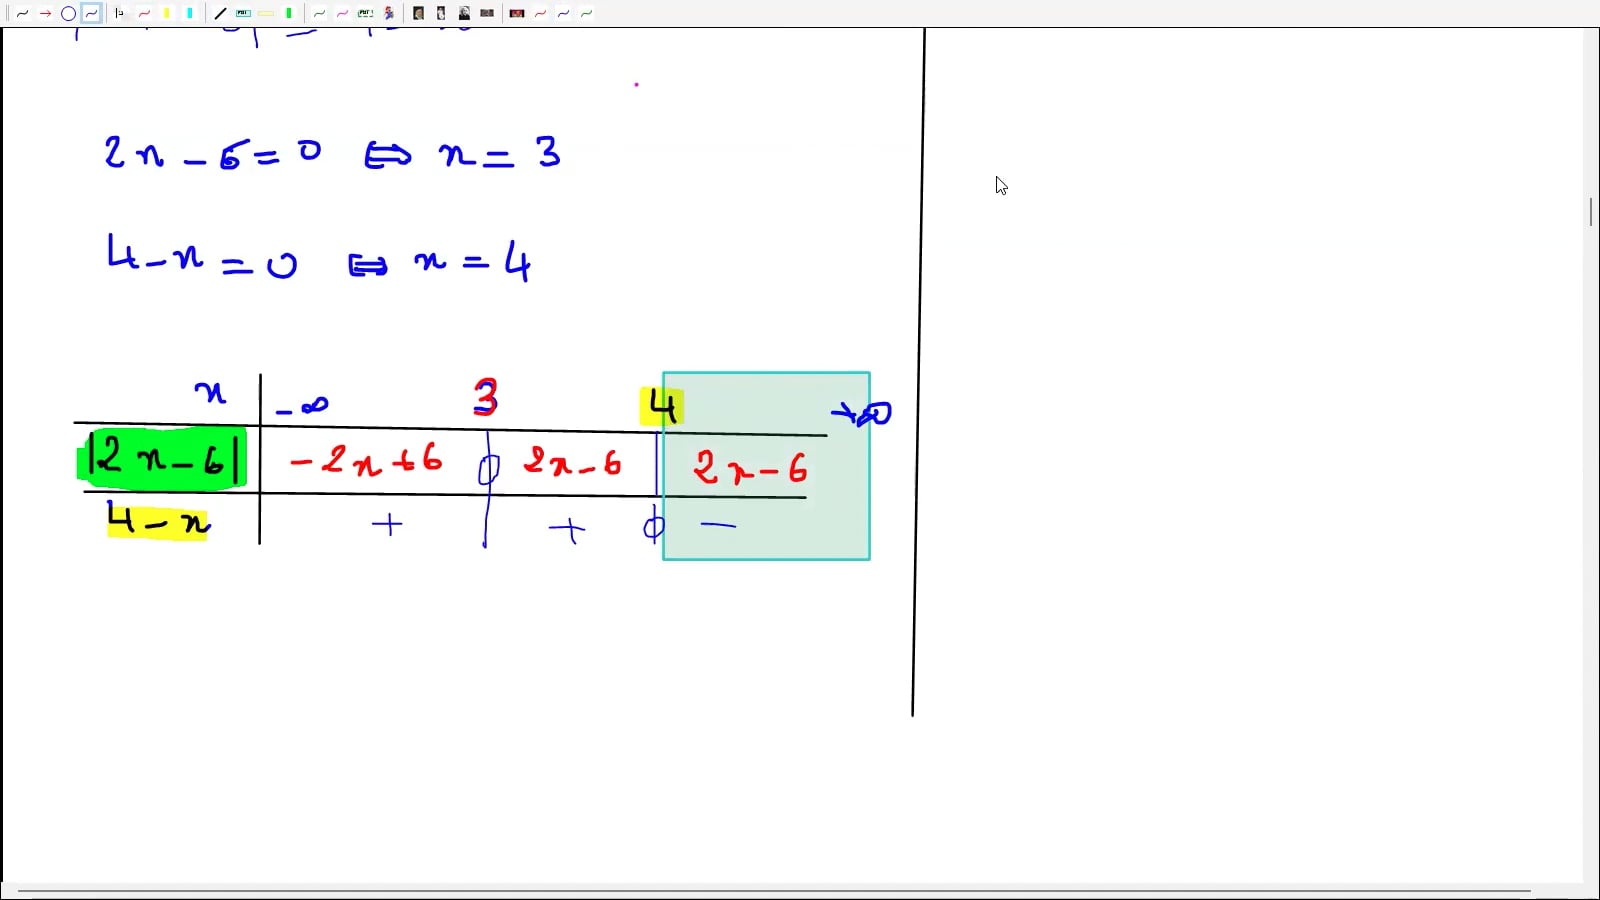
Task: Click the vertical scrollbar thumb
Action: point(1591,211)
